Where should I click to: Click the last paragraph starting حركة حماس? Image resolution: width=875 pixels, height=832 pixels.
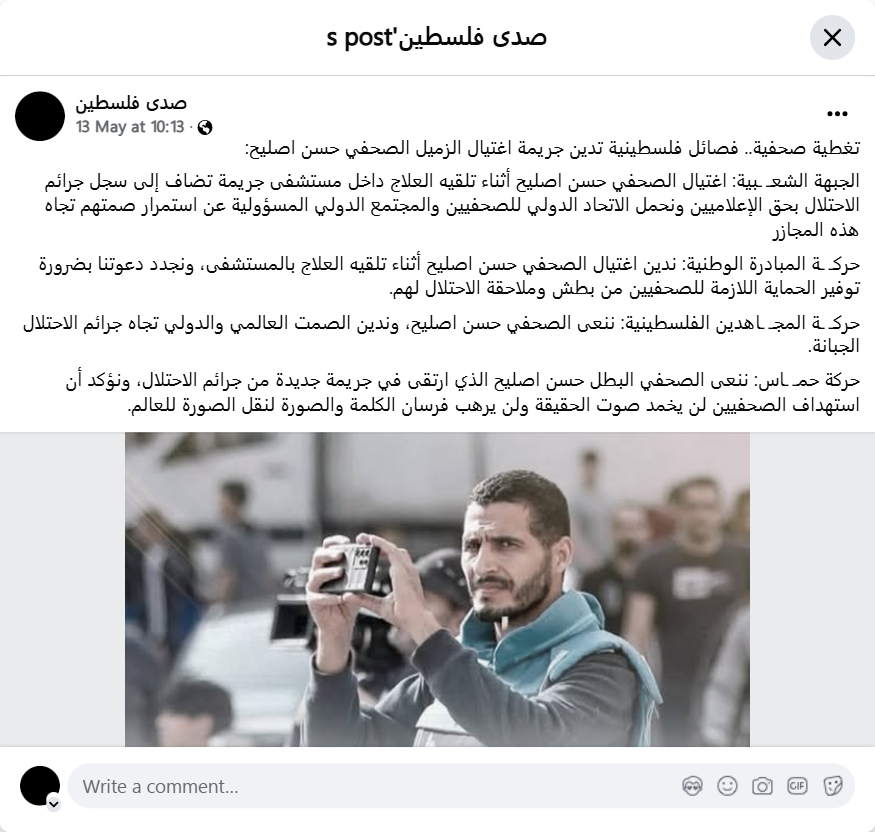463,393
